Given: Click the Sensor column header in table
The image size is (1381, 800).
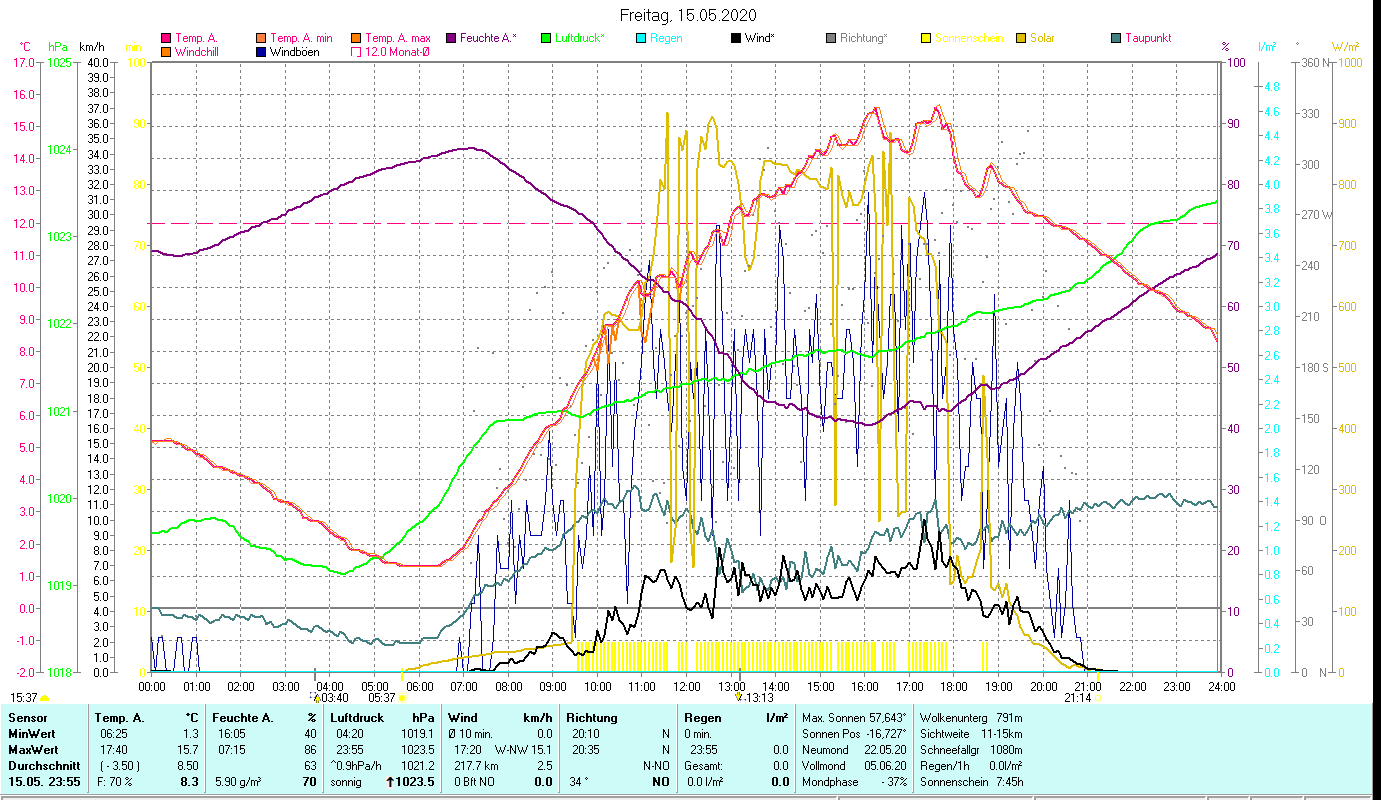Looking at the screenshot, I should (x=27, y=717).
